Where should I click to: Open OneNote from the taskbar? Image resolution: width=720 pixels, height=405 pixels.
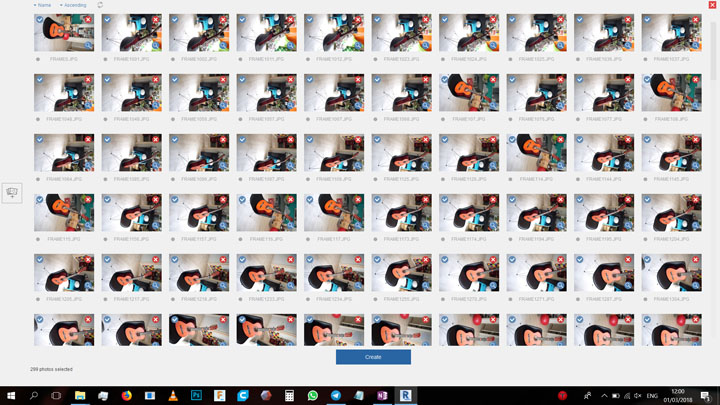coord(382,395)
